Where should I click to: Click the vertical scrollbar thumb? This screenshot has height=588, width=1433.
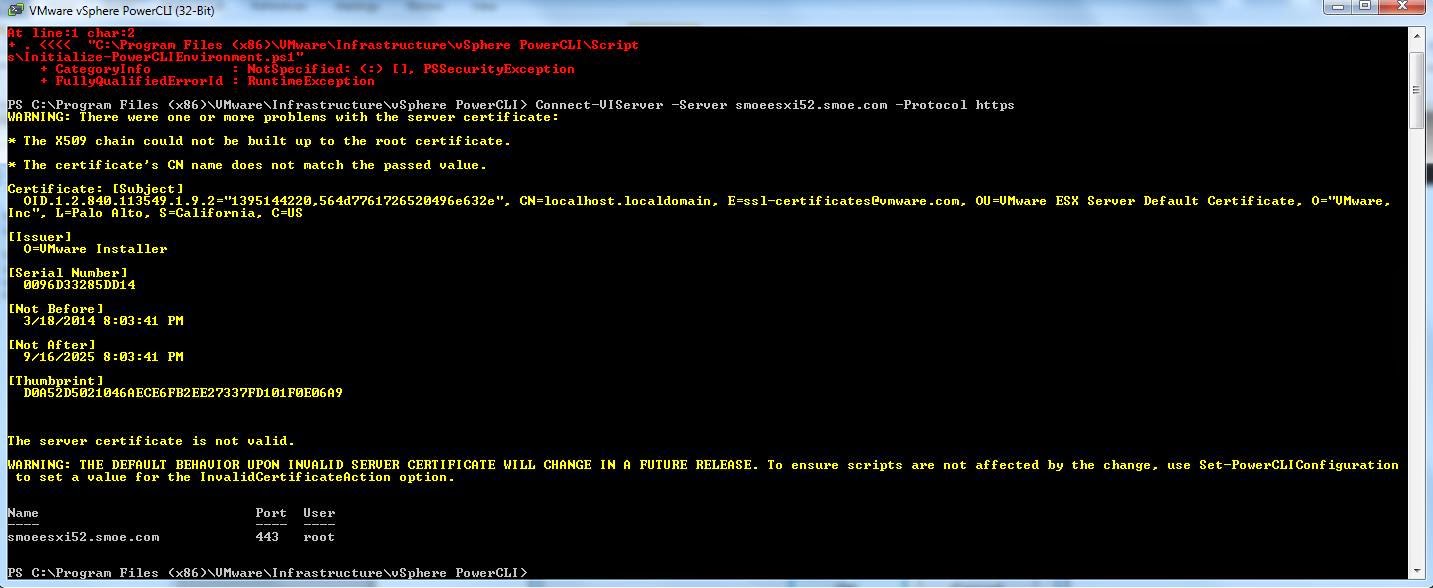click(1417, 90)
